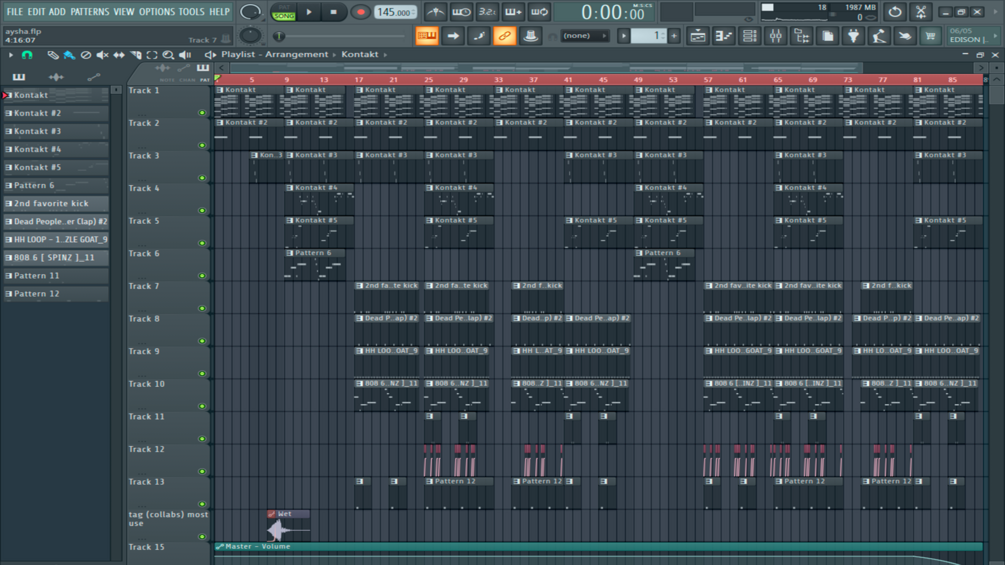Click the circular arrow icon near memory display
1005x565 pixels.
coord(895,12)
